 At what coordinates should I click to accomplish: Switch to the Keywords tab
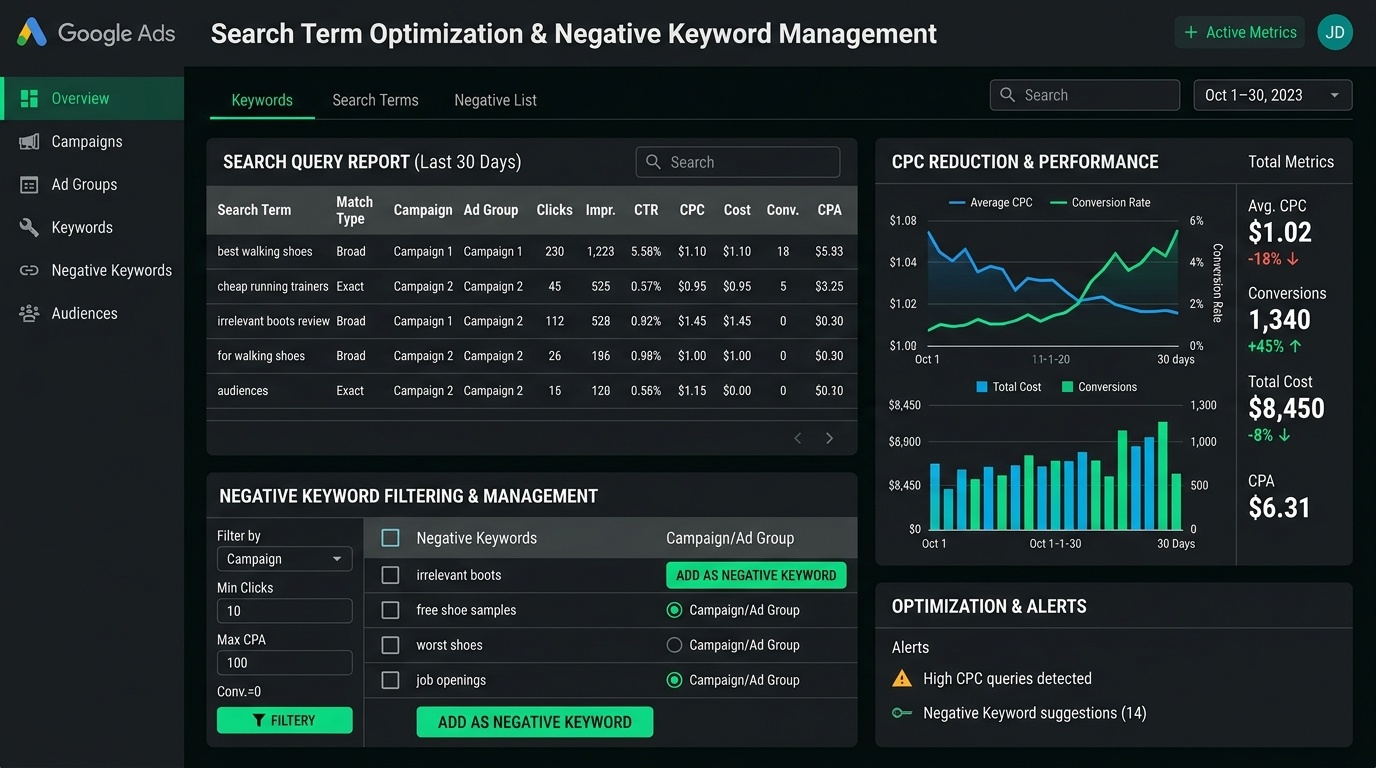click(x=262, y=100)
